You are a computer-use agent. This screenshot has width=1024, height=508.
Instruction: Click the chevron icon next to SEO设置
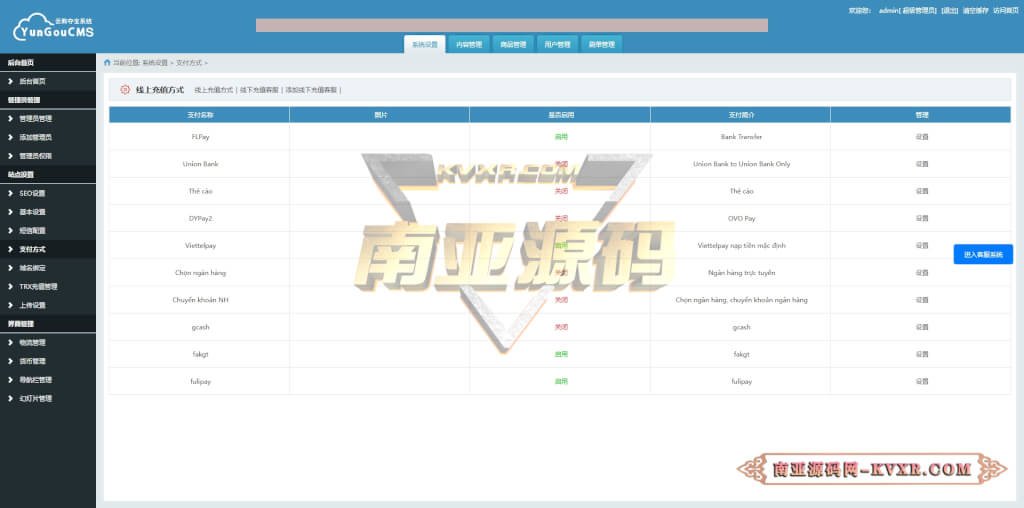(10, 193)
